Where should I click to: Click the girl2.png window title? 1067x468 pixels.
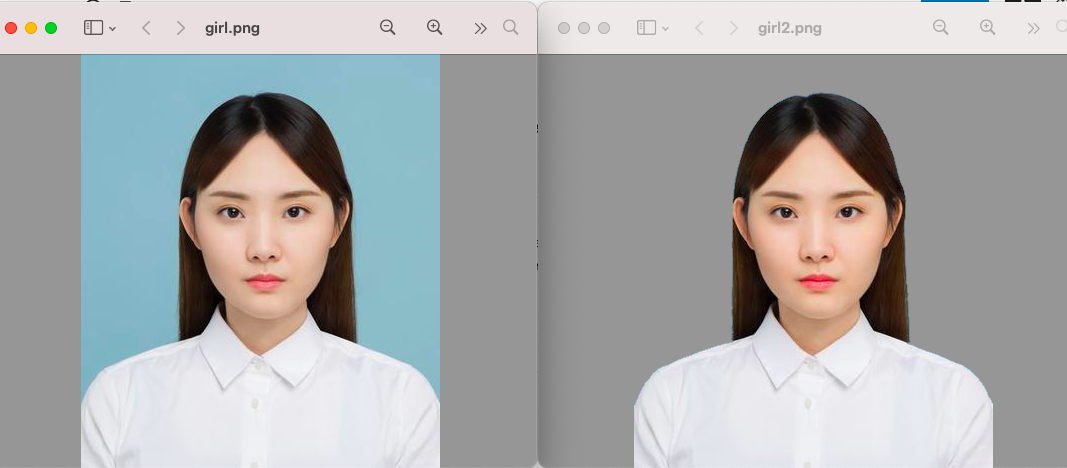tap(789, 29)
